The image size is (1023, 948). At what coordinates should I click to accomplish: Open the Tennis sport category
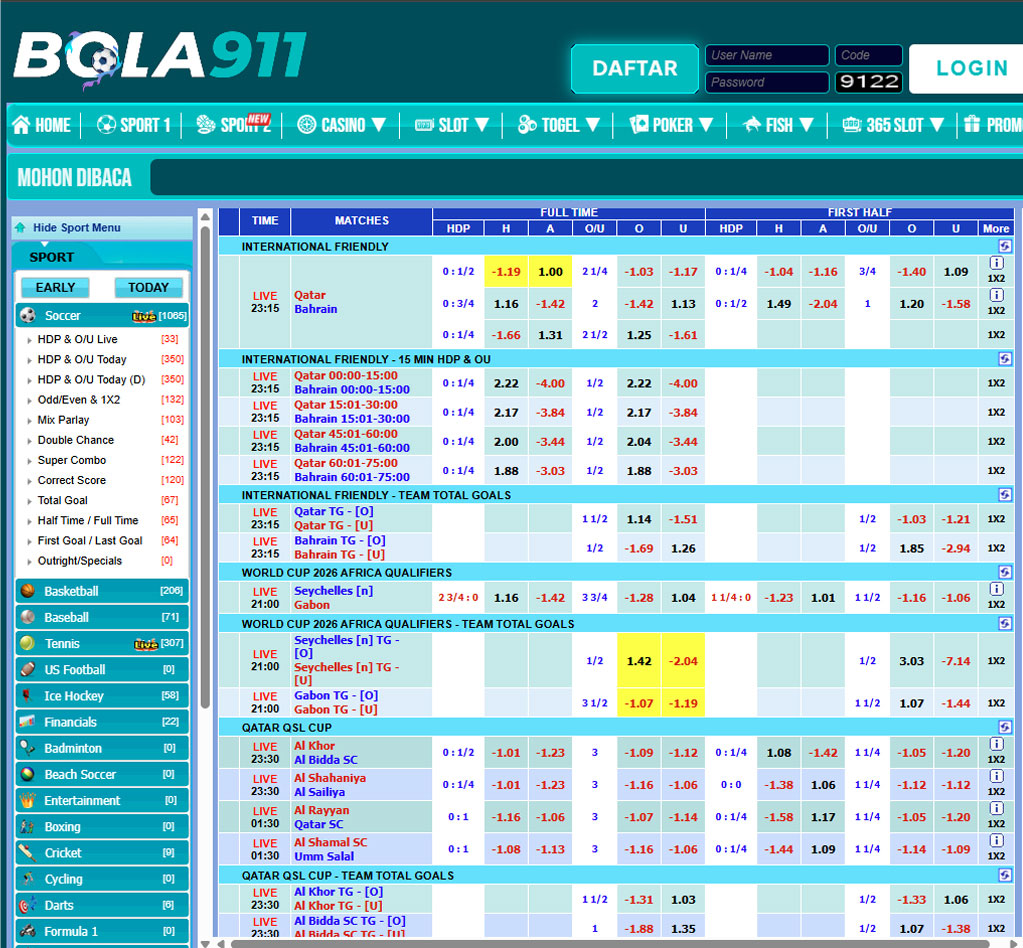click(x=102, y=643)
